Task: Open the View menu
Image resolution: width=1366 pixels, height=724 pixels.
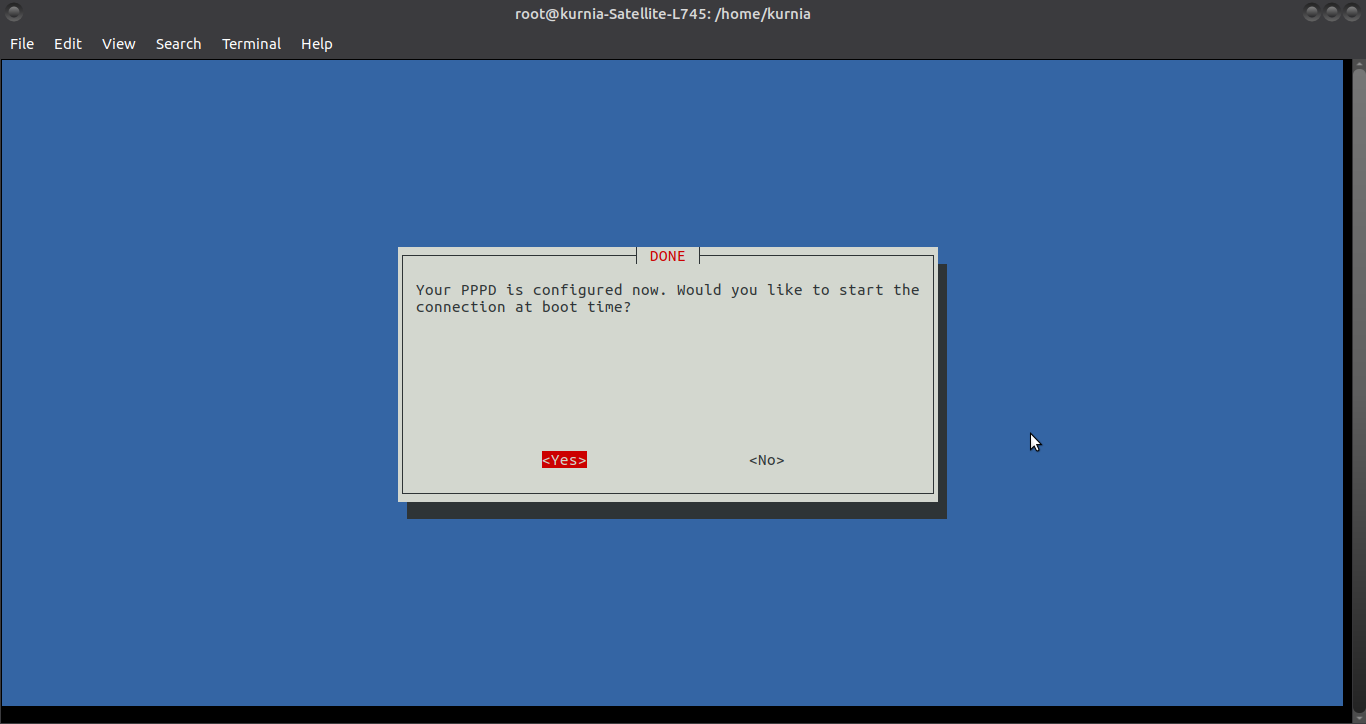Action: (x=118, y=43)
